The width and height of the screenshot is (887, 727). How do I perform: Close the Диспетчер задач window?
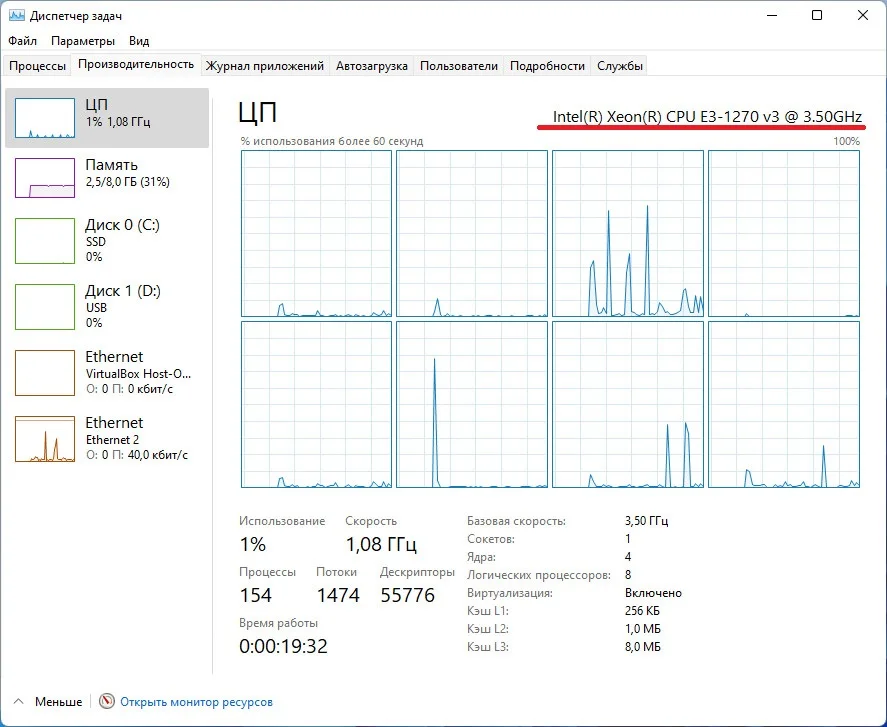[863, 15]
